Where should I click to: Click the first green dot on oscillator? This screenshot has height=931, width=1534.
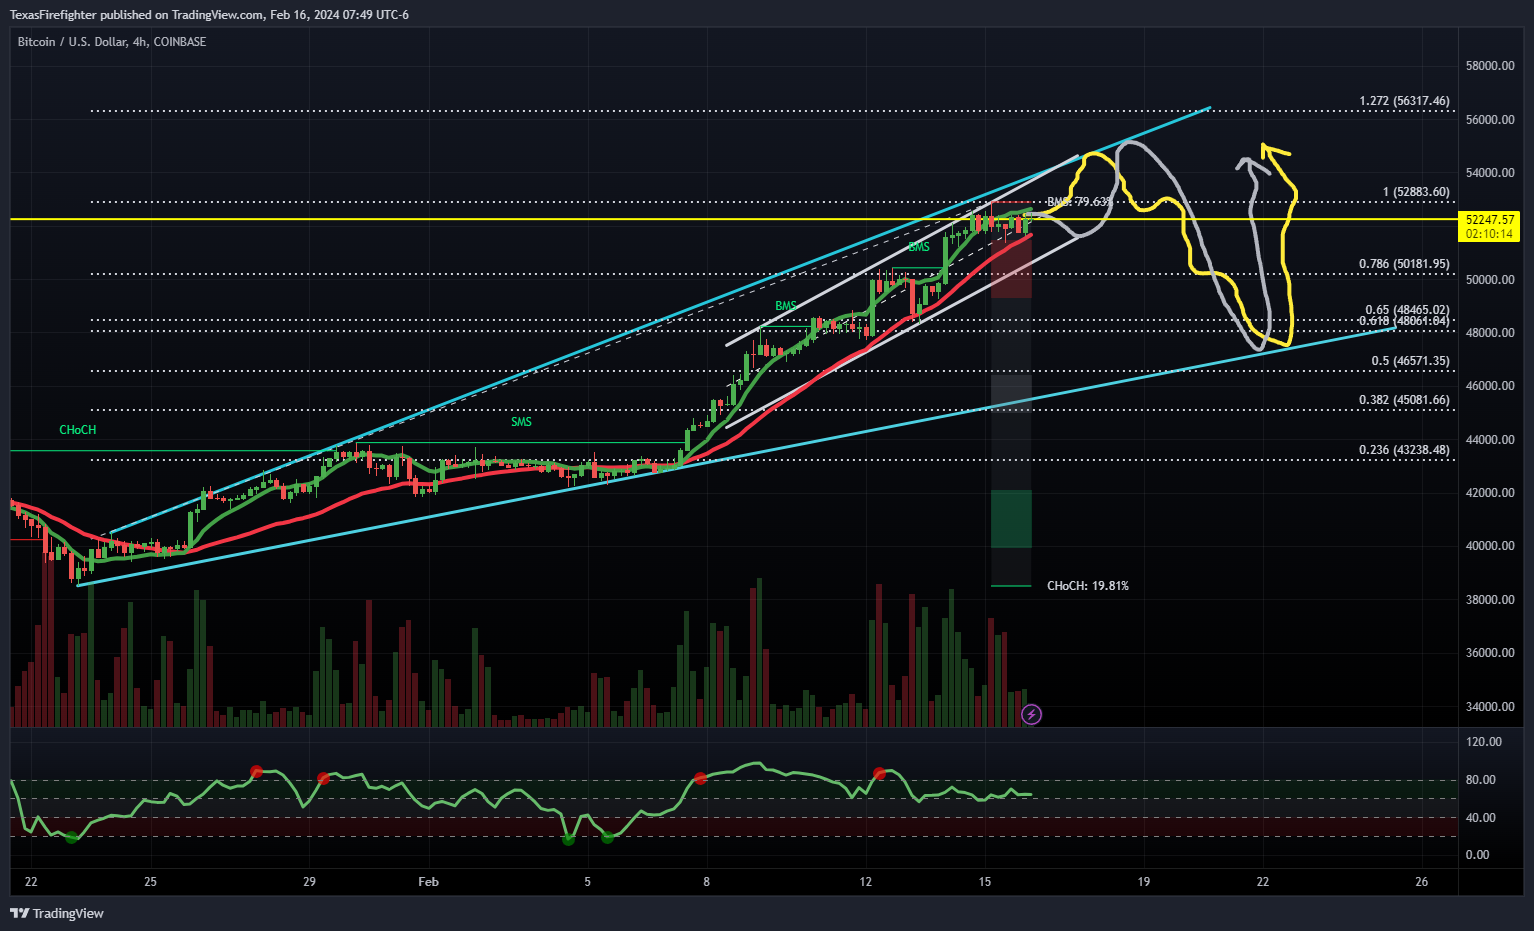(x=71, y=837)
